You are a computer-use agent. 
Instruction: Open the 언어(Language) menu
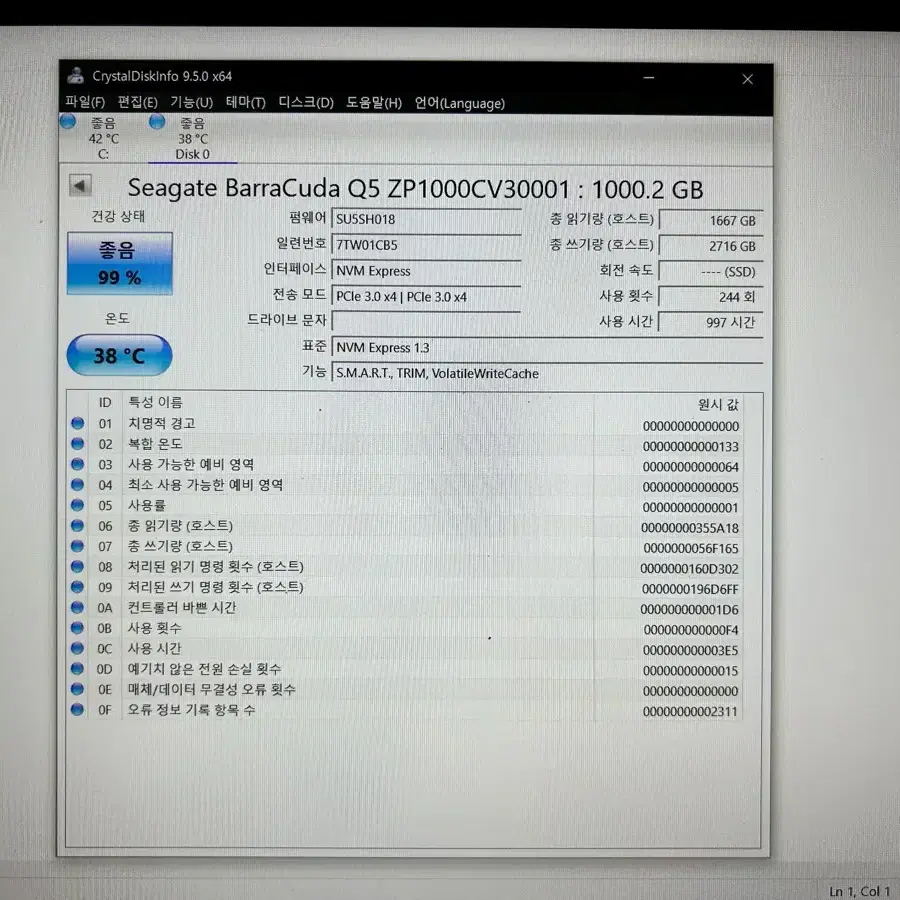460,103
